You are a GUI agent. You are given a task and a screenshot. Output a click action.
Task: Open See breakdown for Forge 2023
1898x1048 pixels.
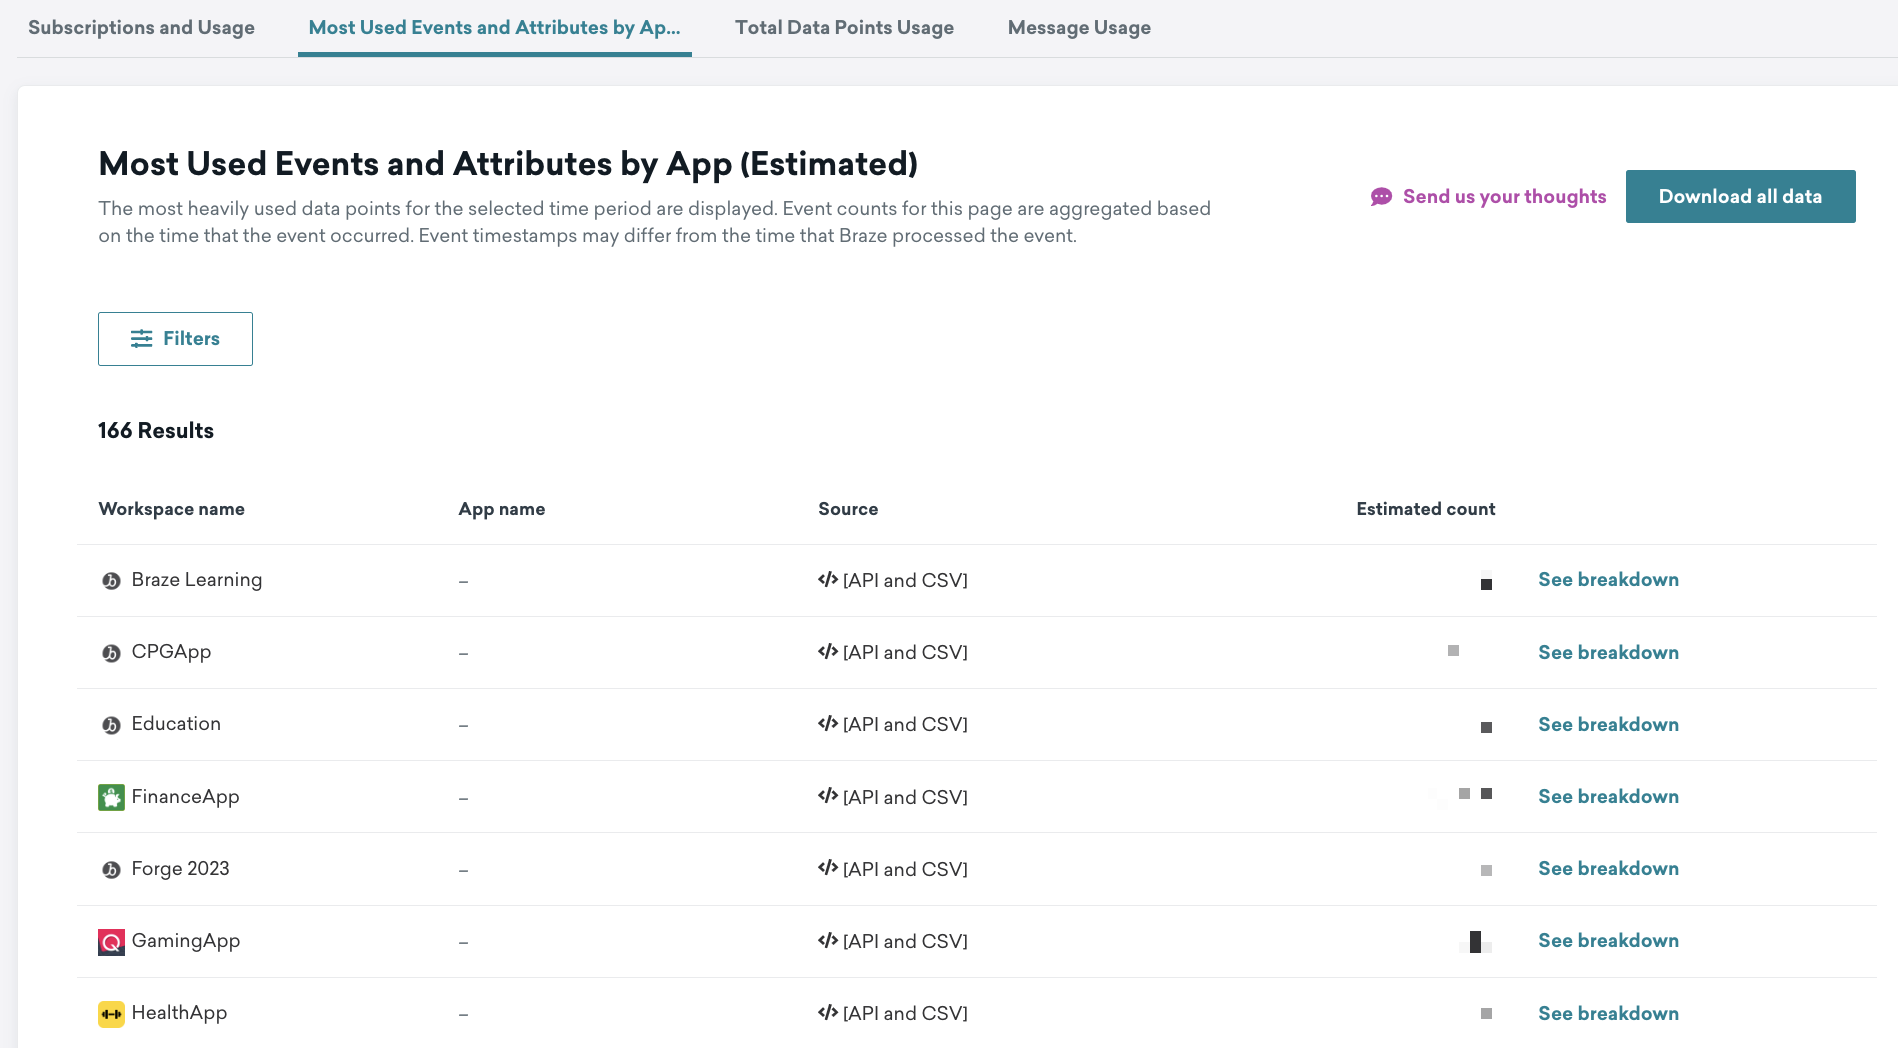click(1608, 868)
